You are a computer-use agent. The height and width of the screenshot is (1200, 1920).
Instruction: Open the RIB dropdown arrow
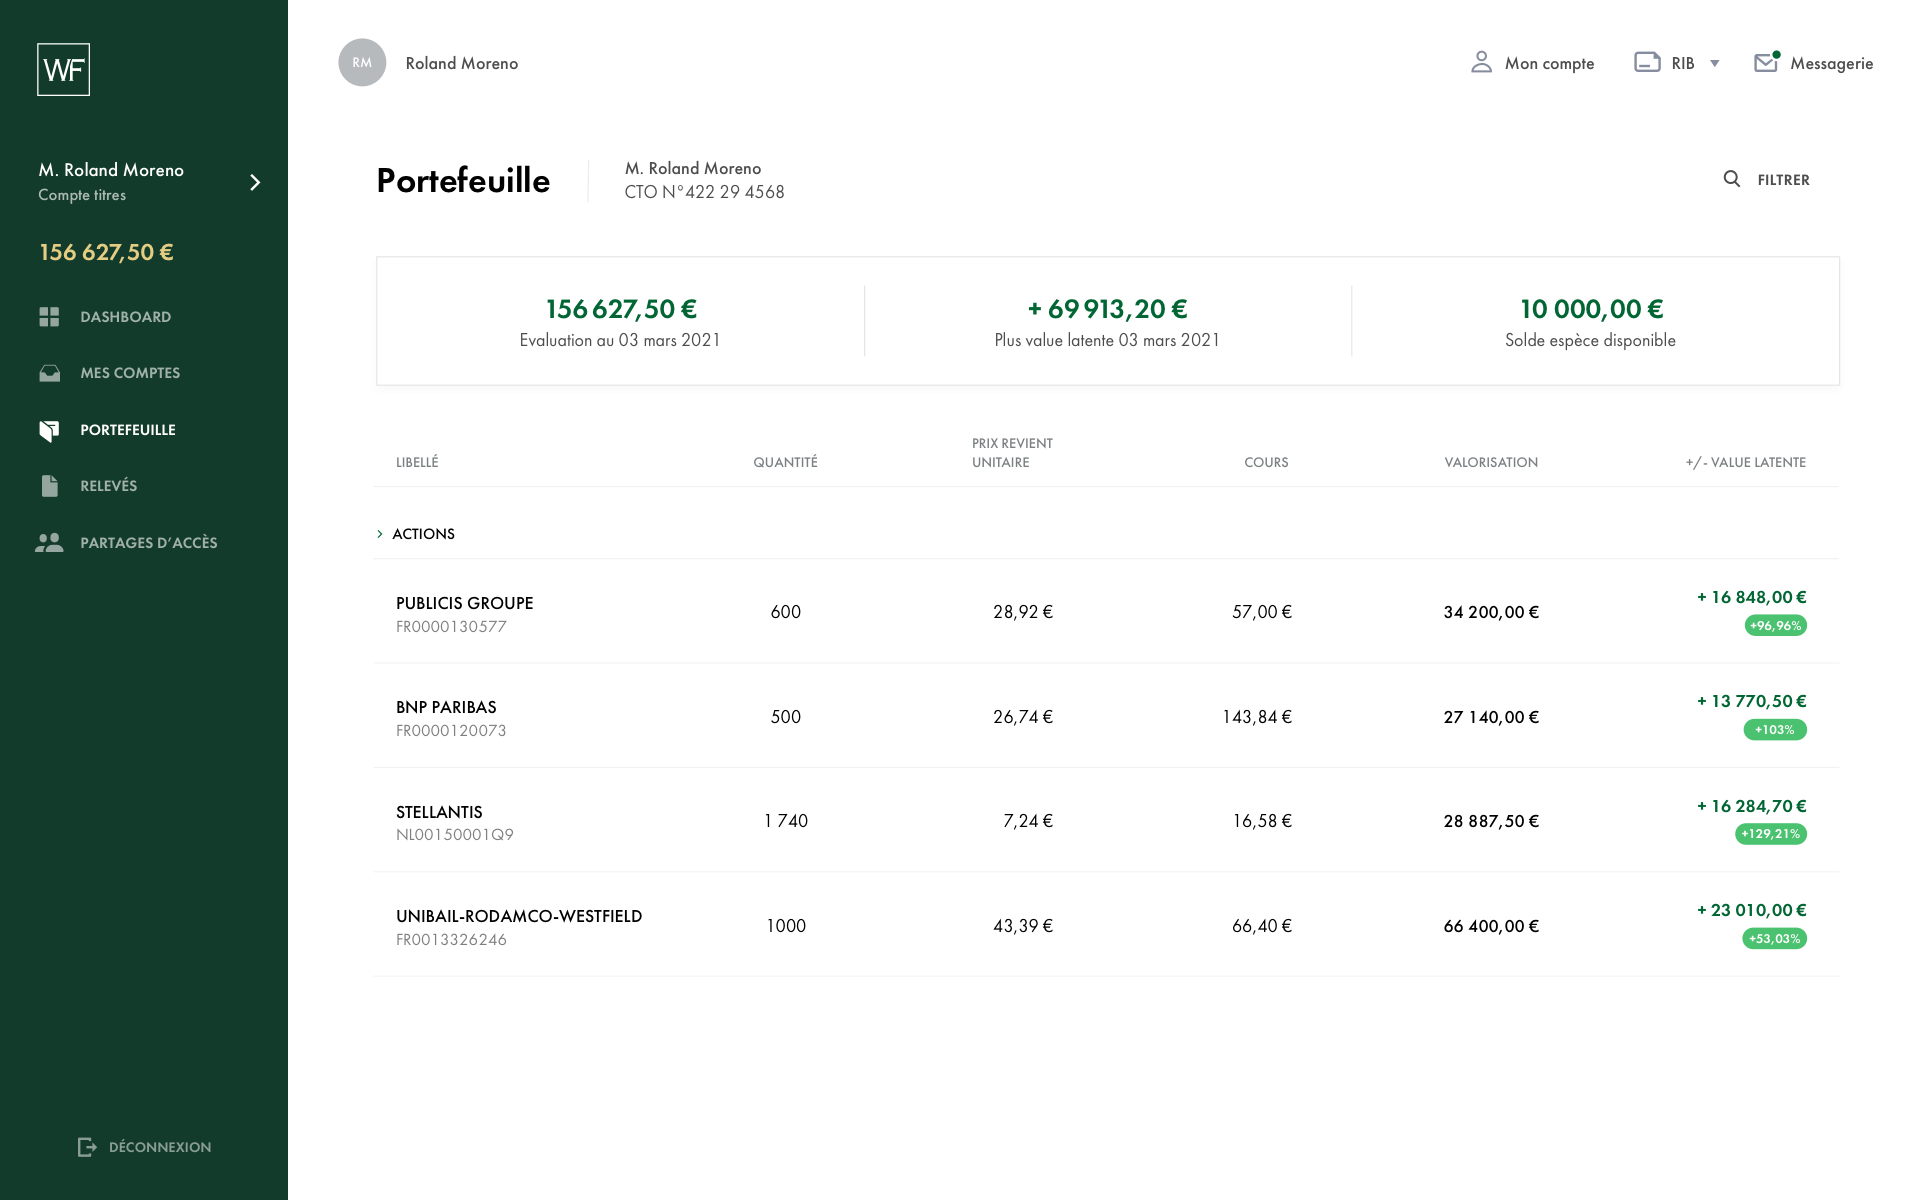pyautogui.click(x=1714, y=63)
